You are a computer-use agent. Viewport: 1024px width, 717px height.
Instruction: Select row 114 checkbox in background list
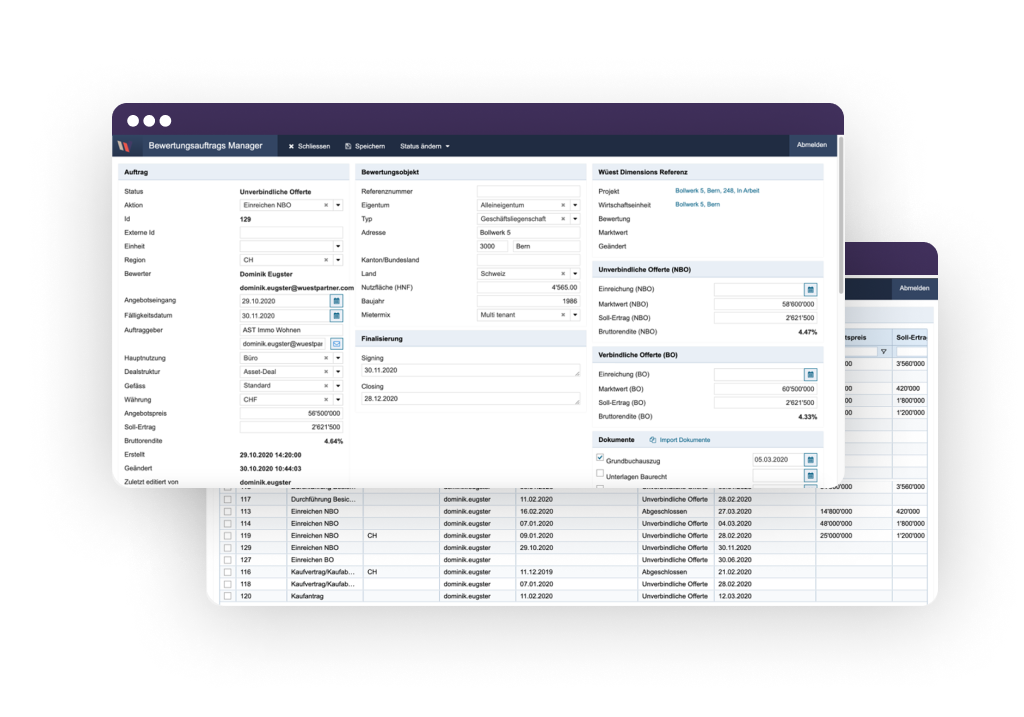pyautogui.click(x=227, y=524)
